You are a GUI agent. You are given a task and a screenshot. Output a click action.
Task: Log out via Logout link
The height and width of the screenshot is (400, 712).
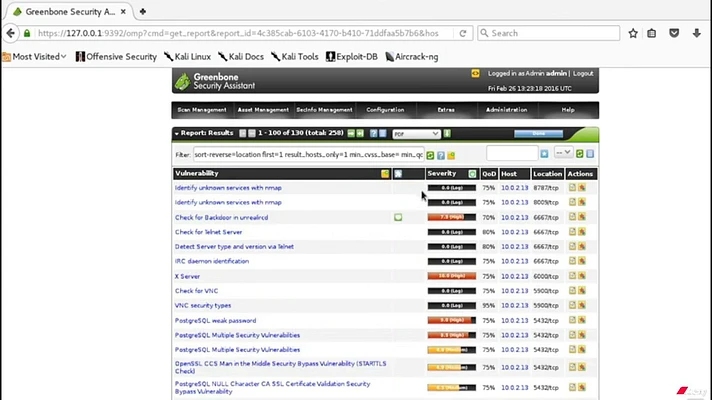coord(583,73)
